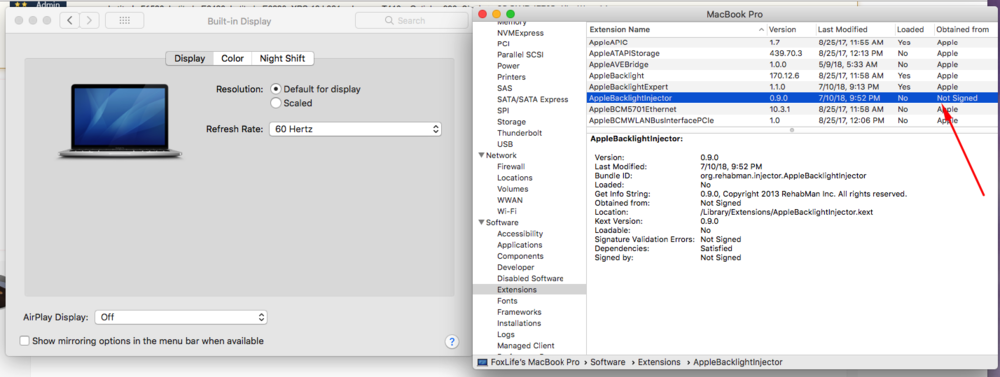Image resolution: width=1000 pixels, height=377 pixels.
Task: Select Storage in the sidebar
Action: click(x=511, y=122)
